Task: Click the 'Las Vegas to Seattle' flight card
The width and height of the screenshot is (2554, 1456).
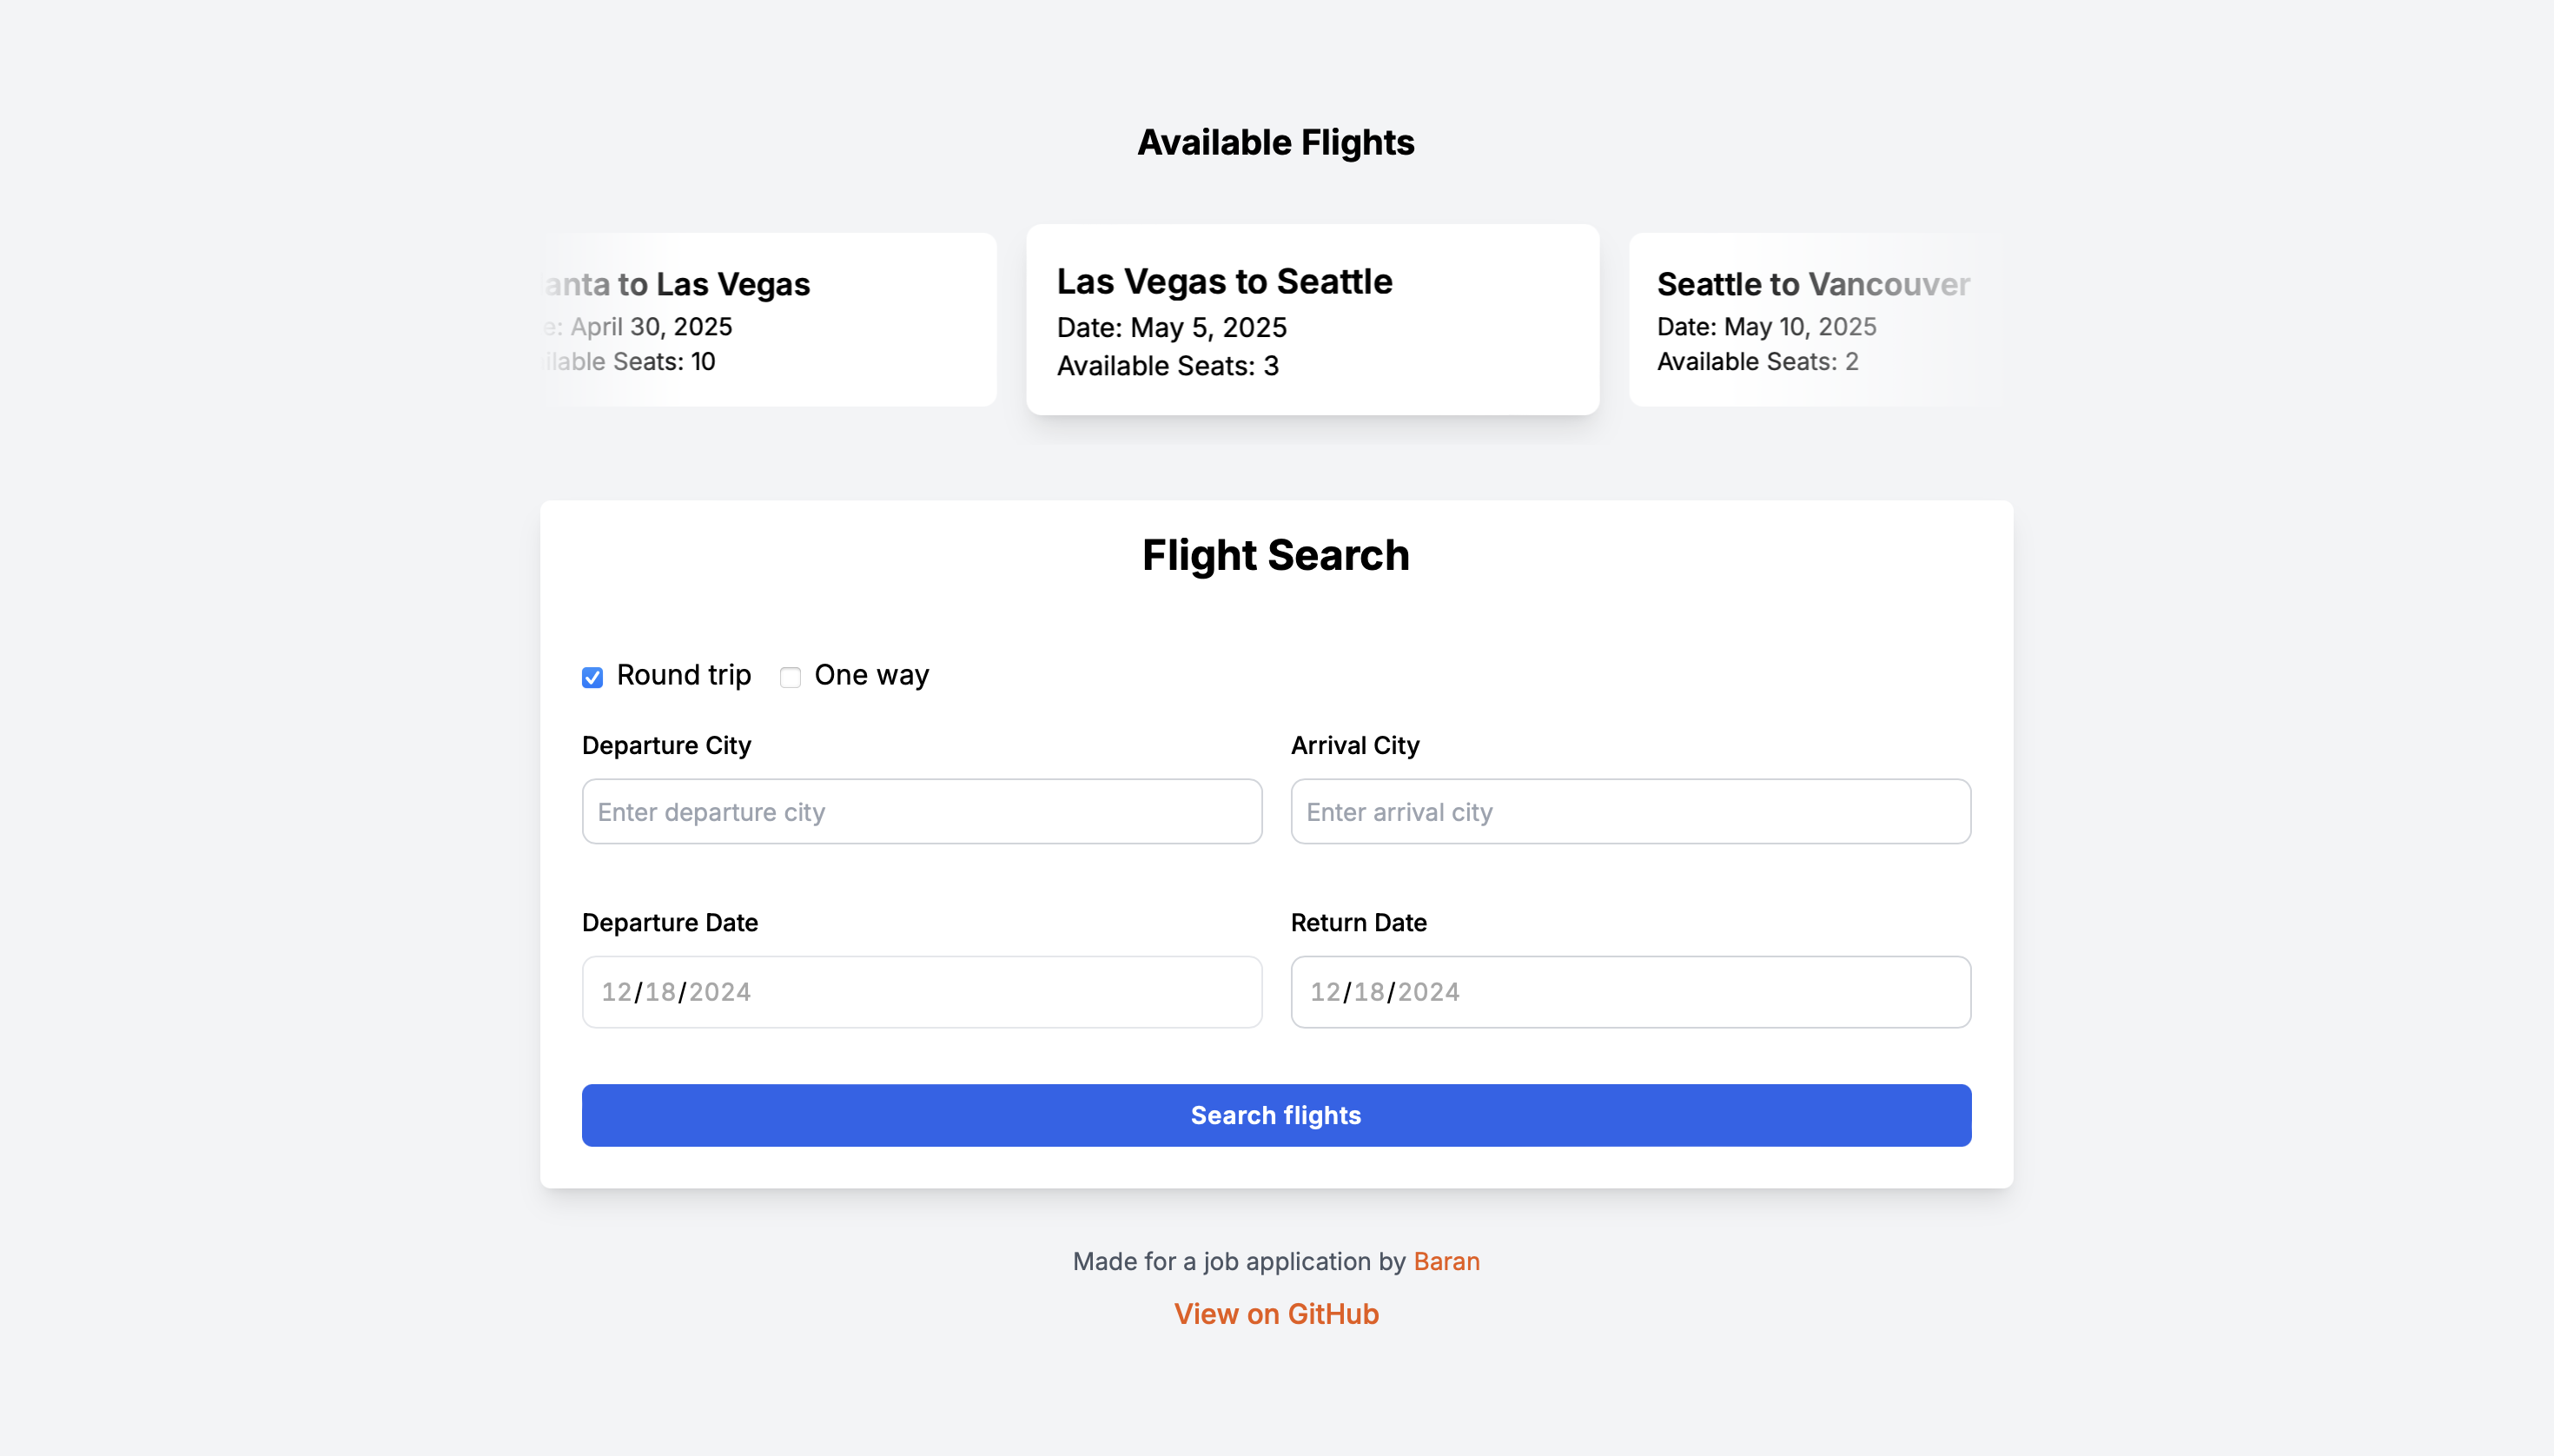Action: point(1312,320)
